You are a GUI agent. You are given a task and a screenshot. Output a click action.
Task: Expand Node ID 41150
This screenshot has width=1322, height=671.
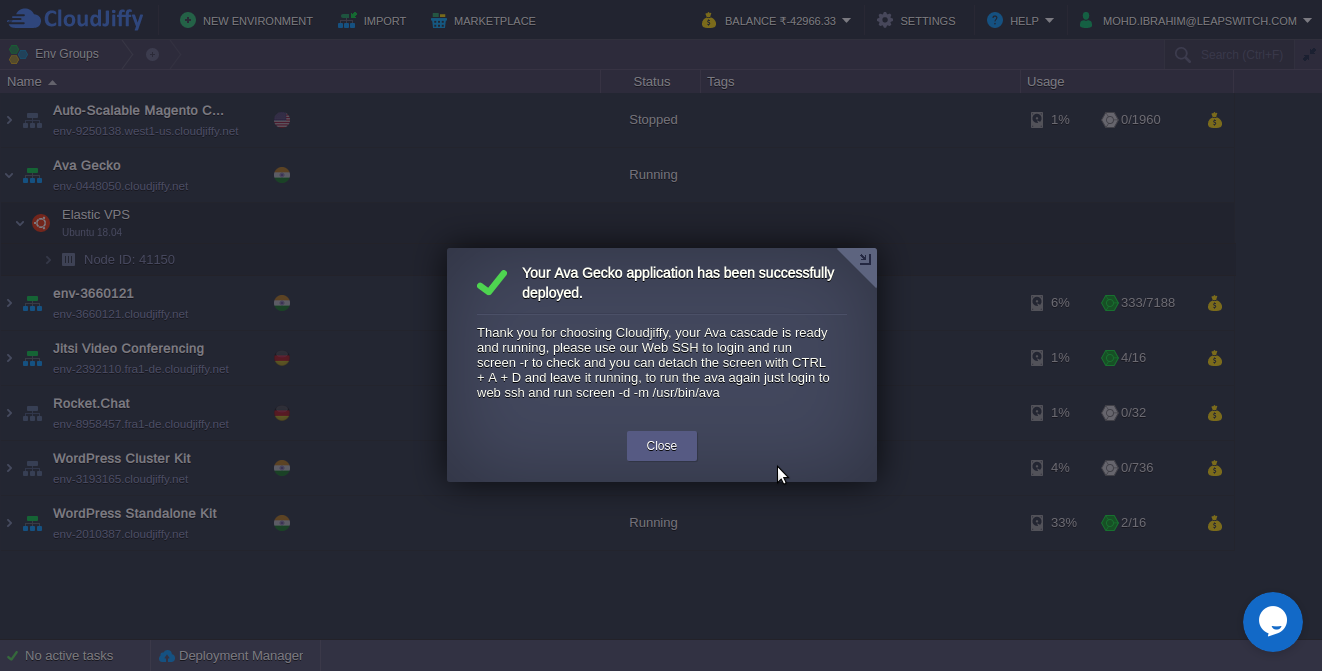coord(48,260)
